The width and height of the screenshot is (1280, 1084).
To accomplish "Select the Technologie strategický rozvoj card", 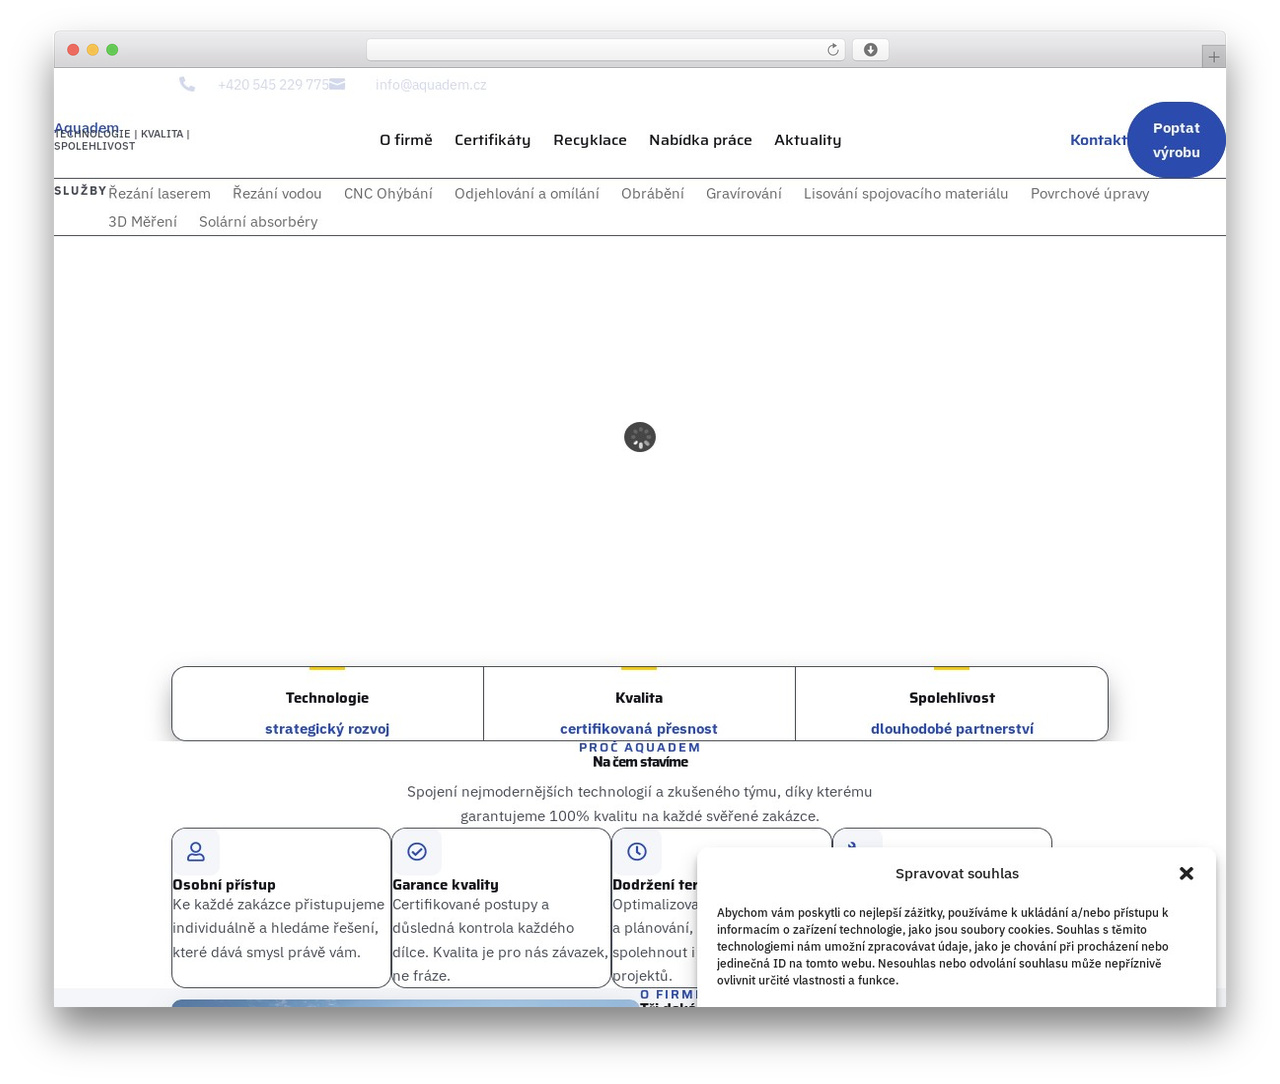I will 327,704.
